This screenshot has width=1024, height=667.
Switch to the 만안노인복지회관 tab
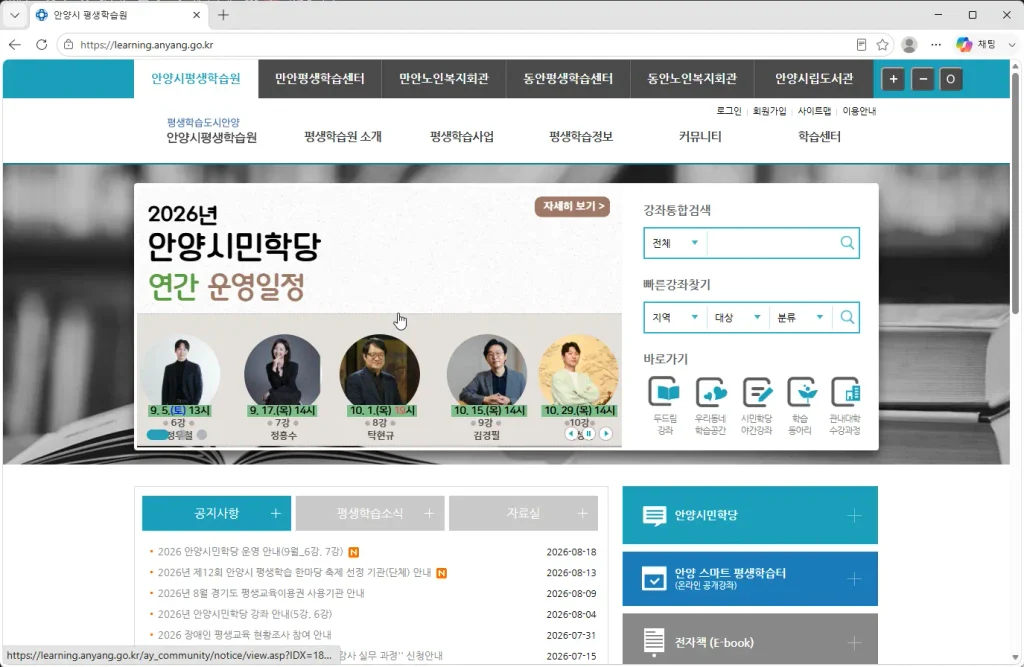[444, 79]
